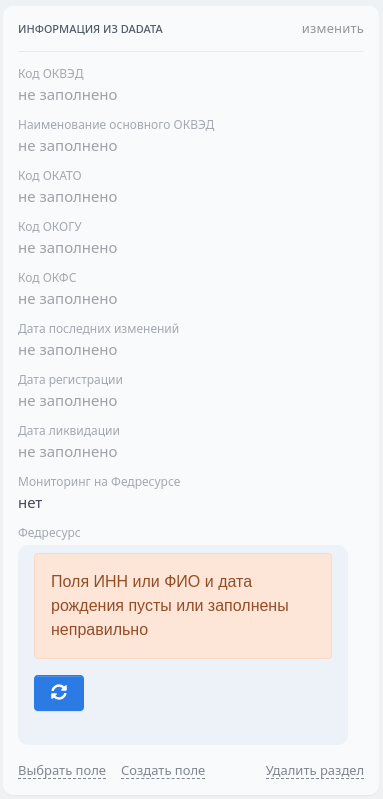Open the «изменить» link in header
Viewport: 383px width, 799px height.
333,29
